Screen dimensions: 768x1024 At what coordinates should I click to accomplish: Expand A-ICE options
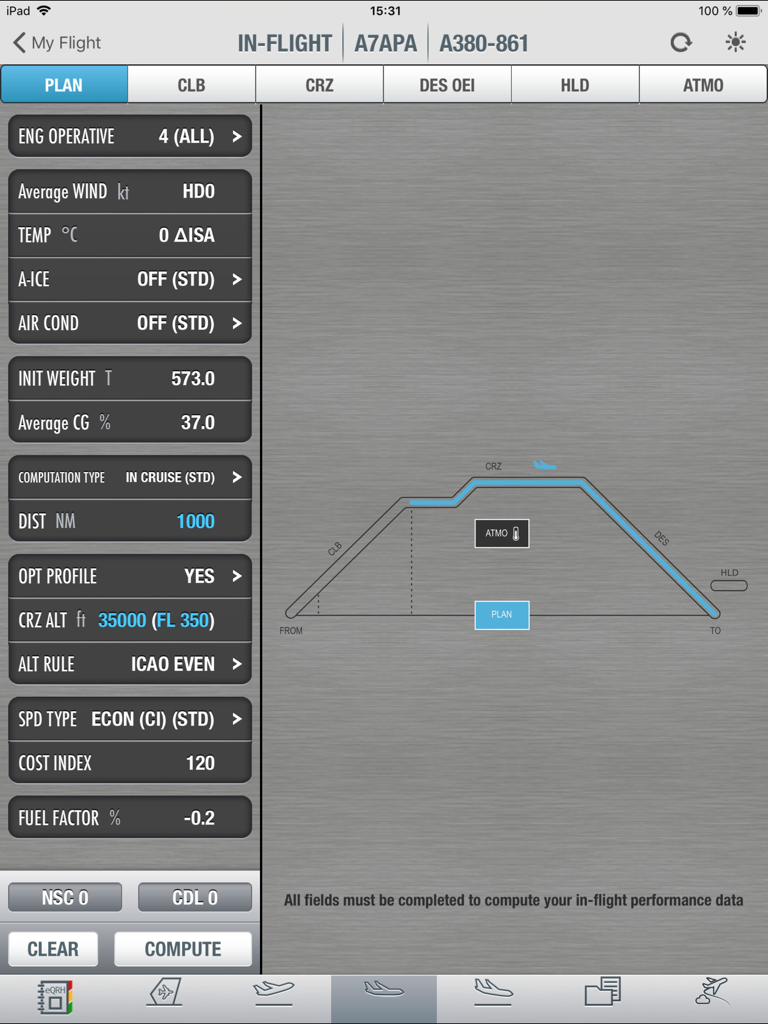click(x=130, y=280)
